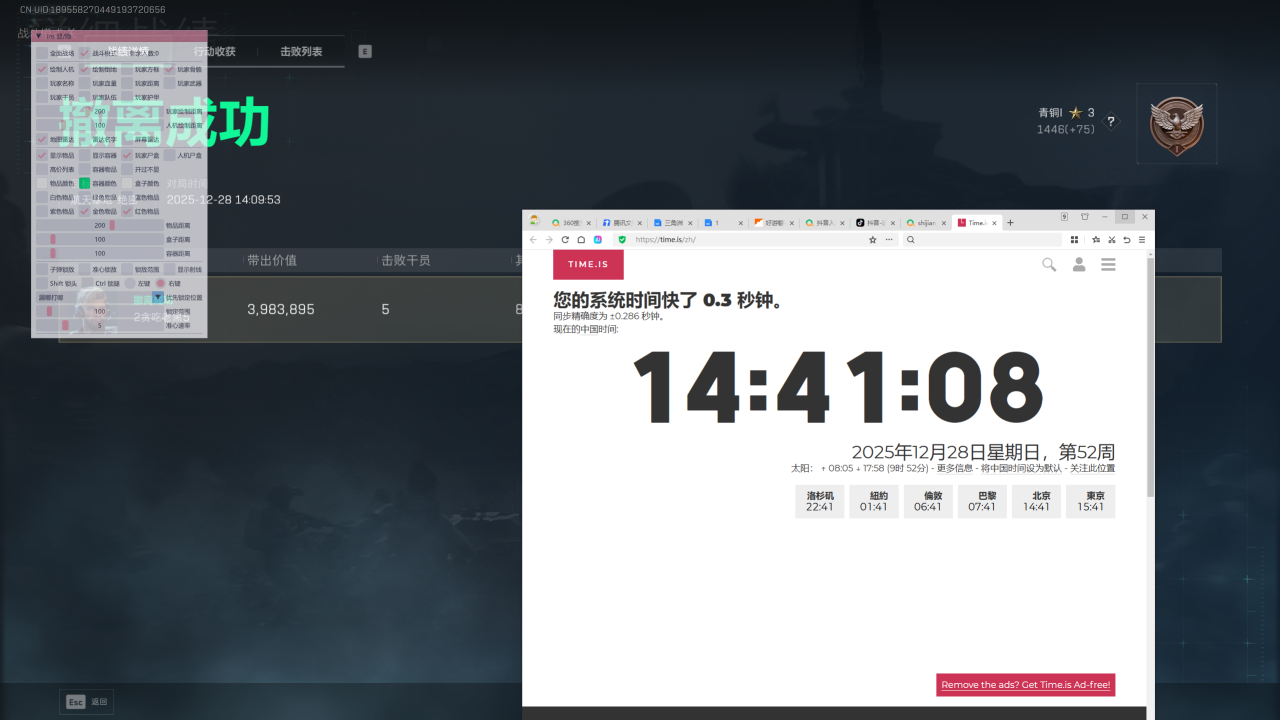
Task: Click the browser home icon
Action: click(x=581, y=240)
